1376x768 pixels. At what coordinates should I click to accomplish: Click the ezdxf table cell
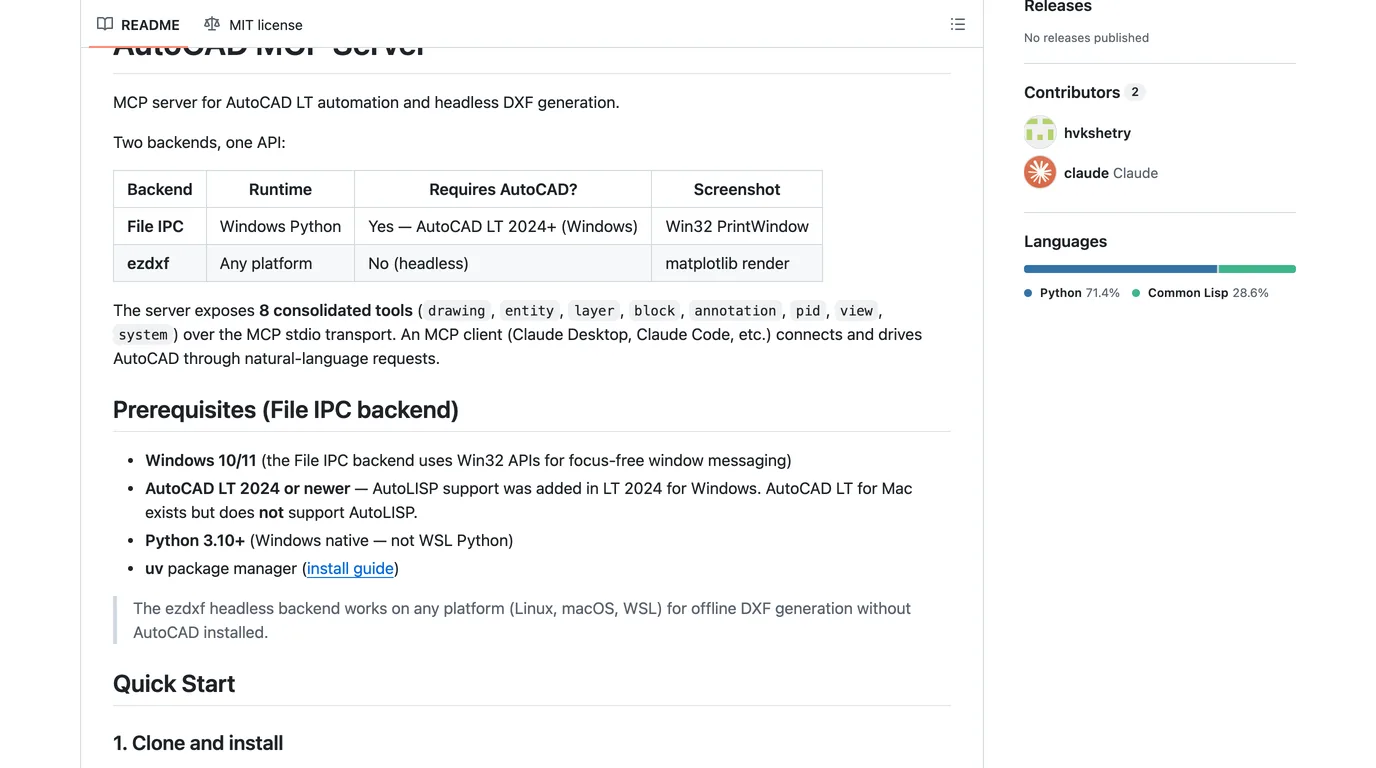[x=160, y=263]
